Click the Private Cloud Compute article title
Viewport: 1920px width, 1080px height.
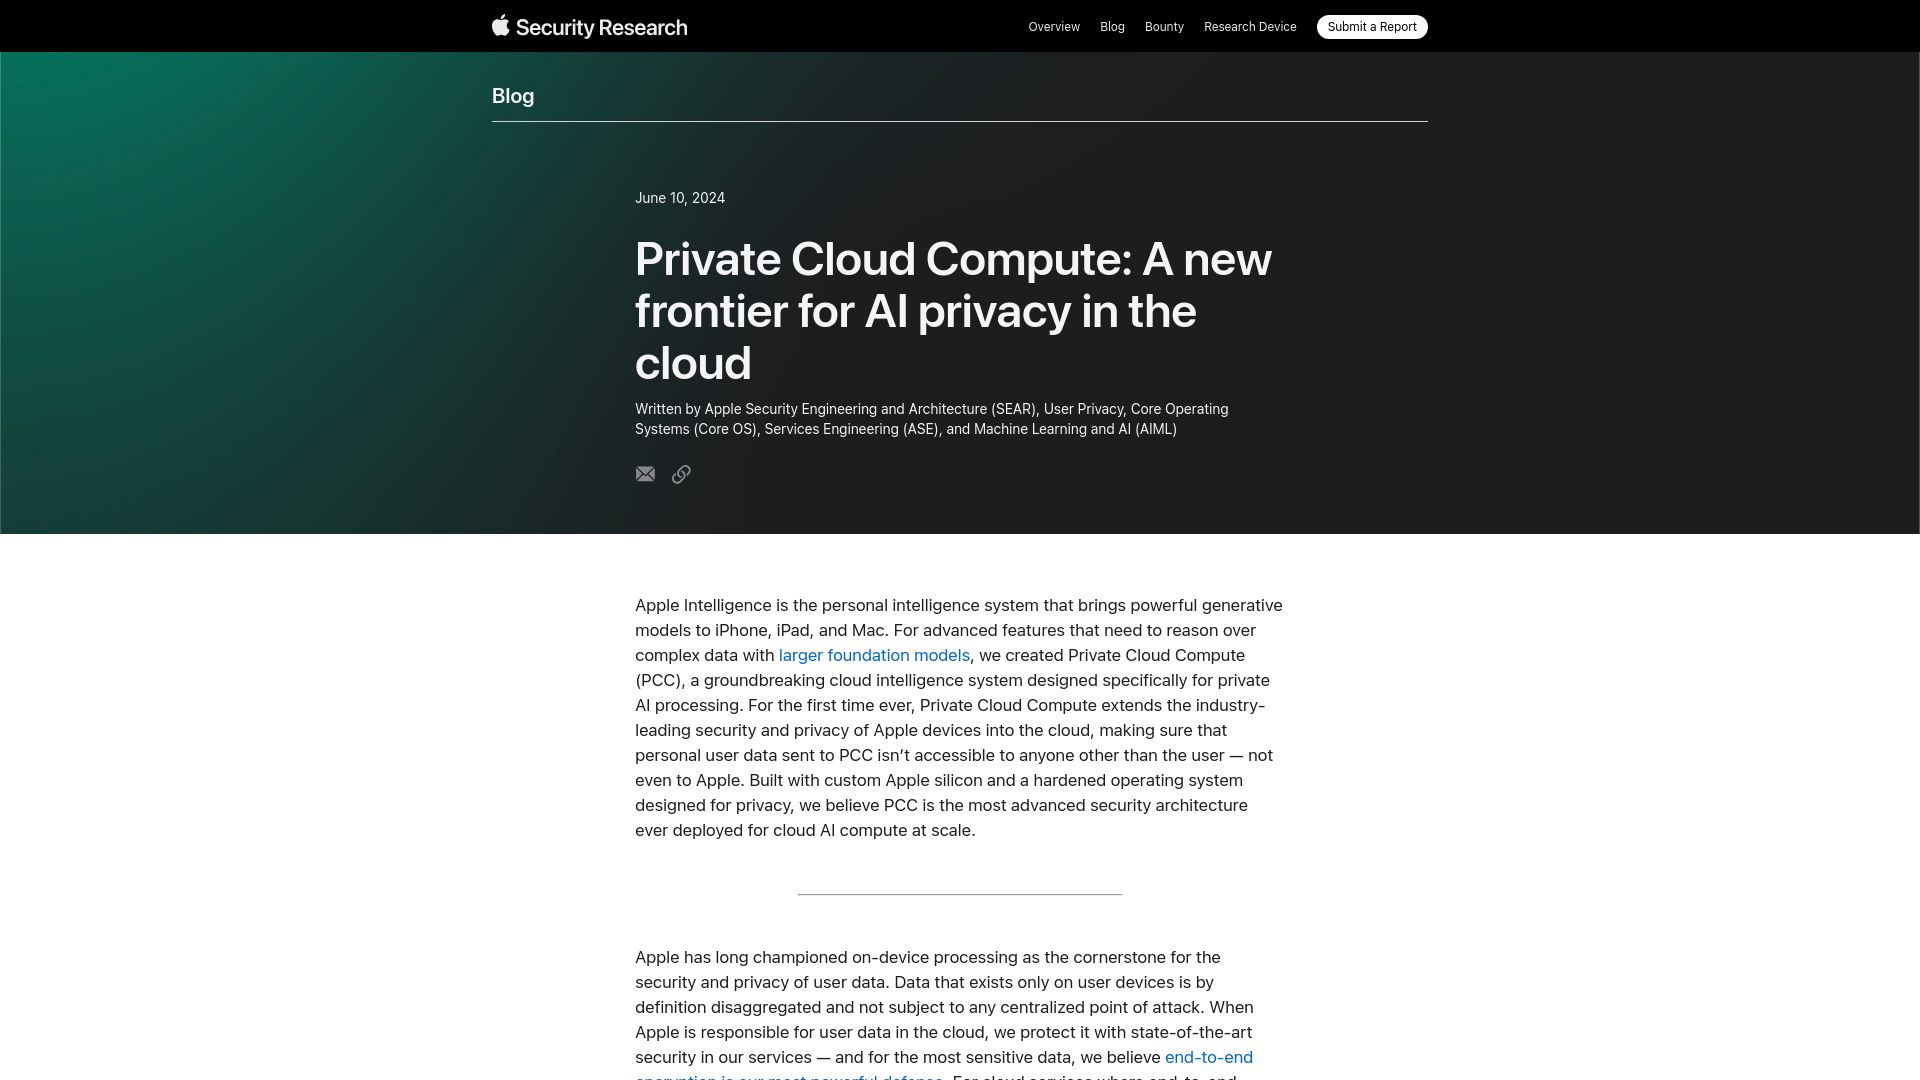[953, 311]
